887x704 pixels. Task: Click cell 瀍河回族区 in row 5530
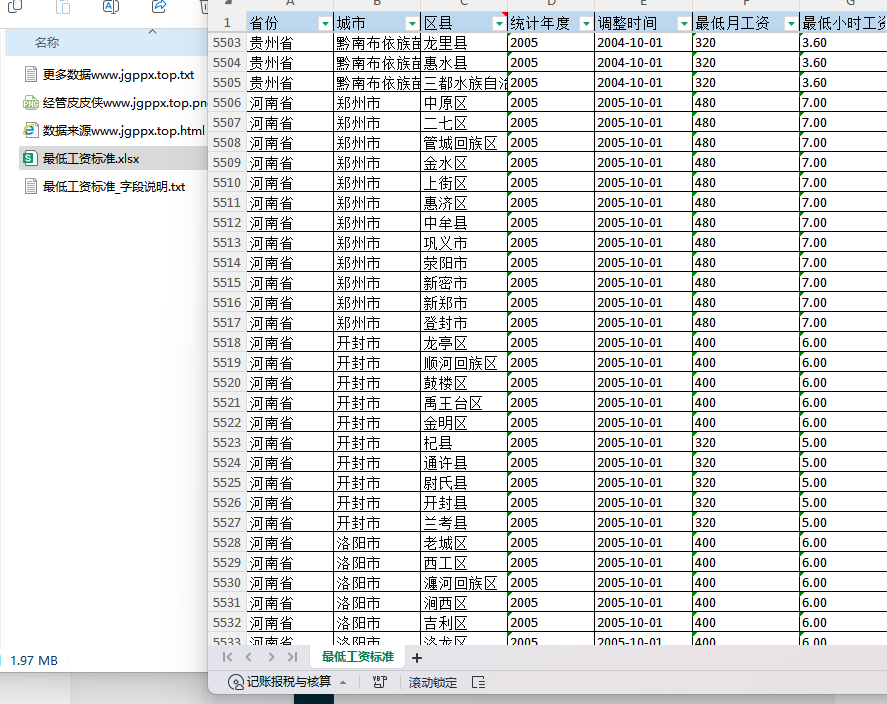pos(464,583)
